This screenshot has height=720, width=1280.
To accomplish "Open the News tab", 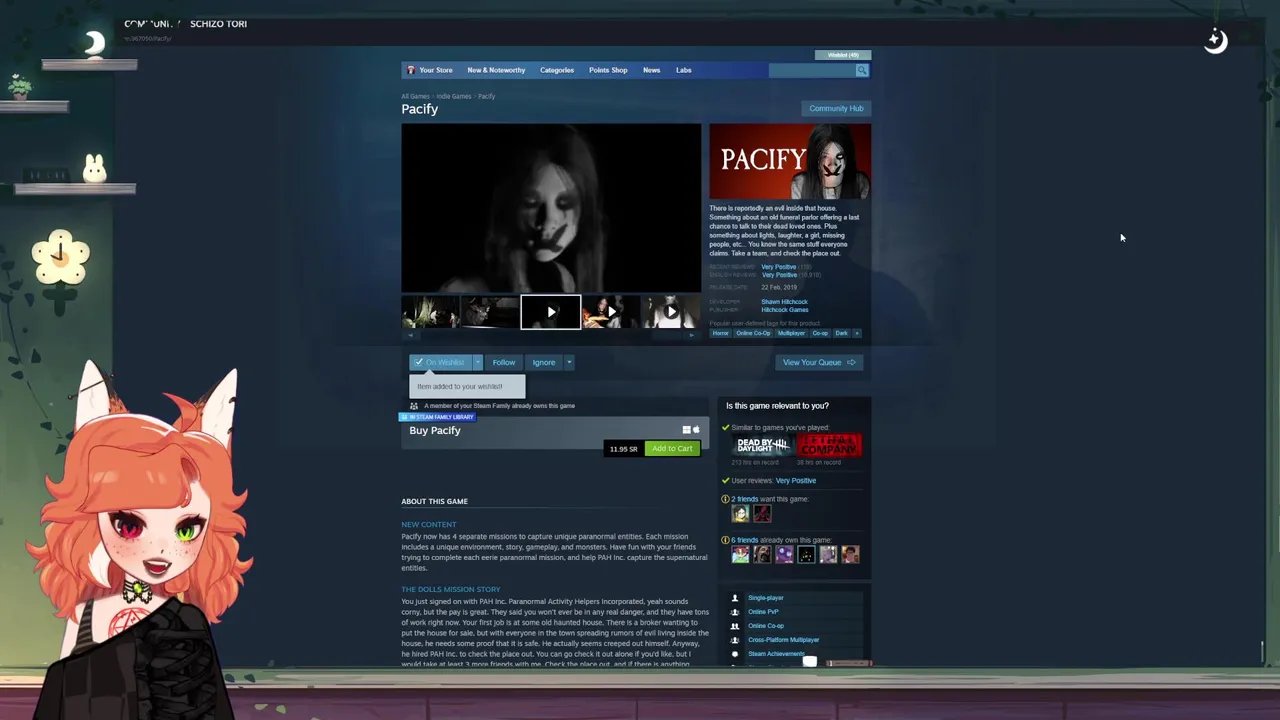I will point(651,70).
